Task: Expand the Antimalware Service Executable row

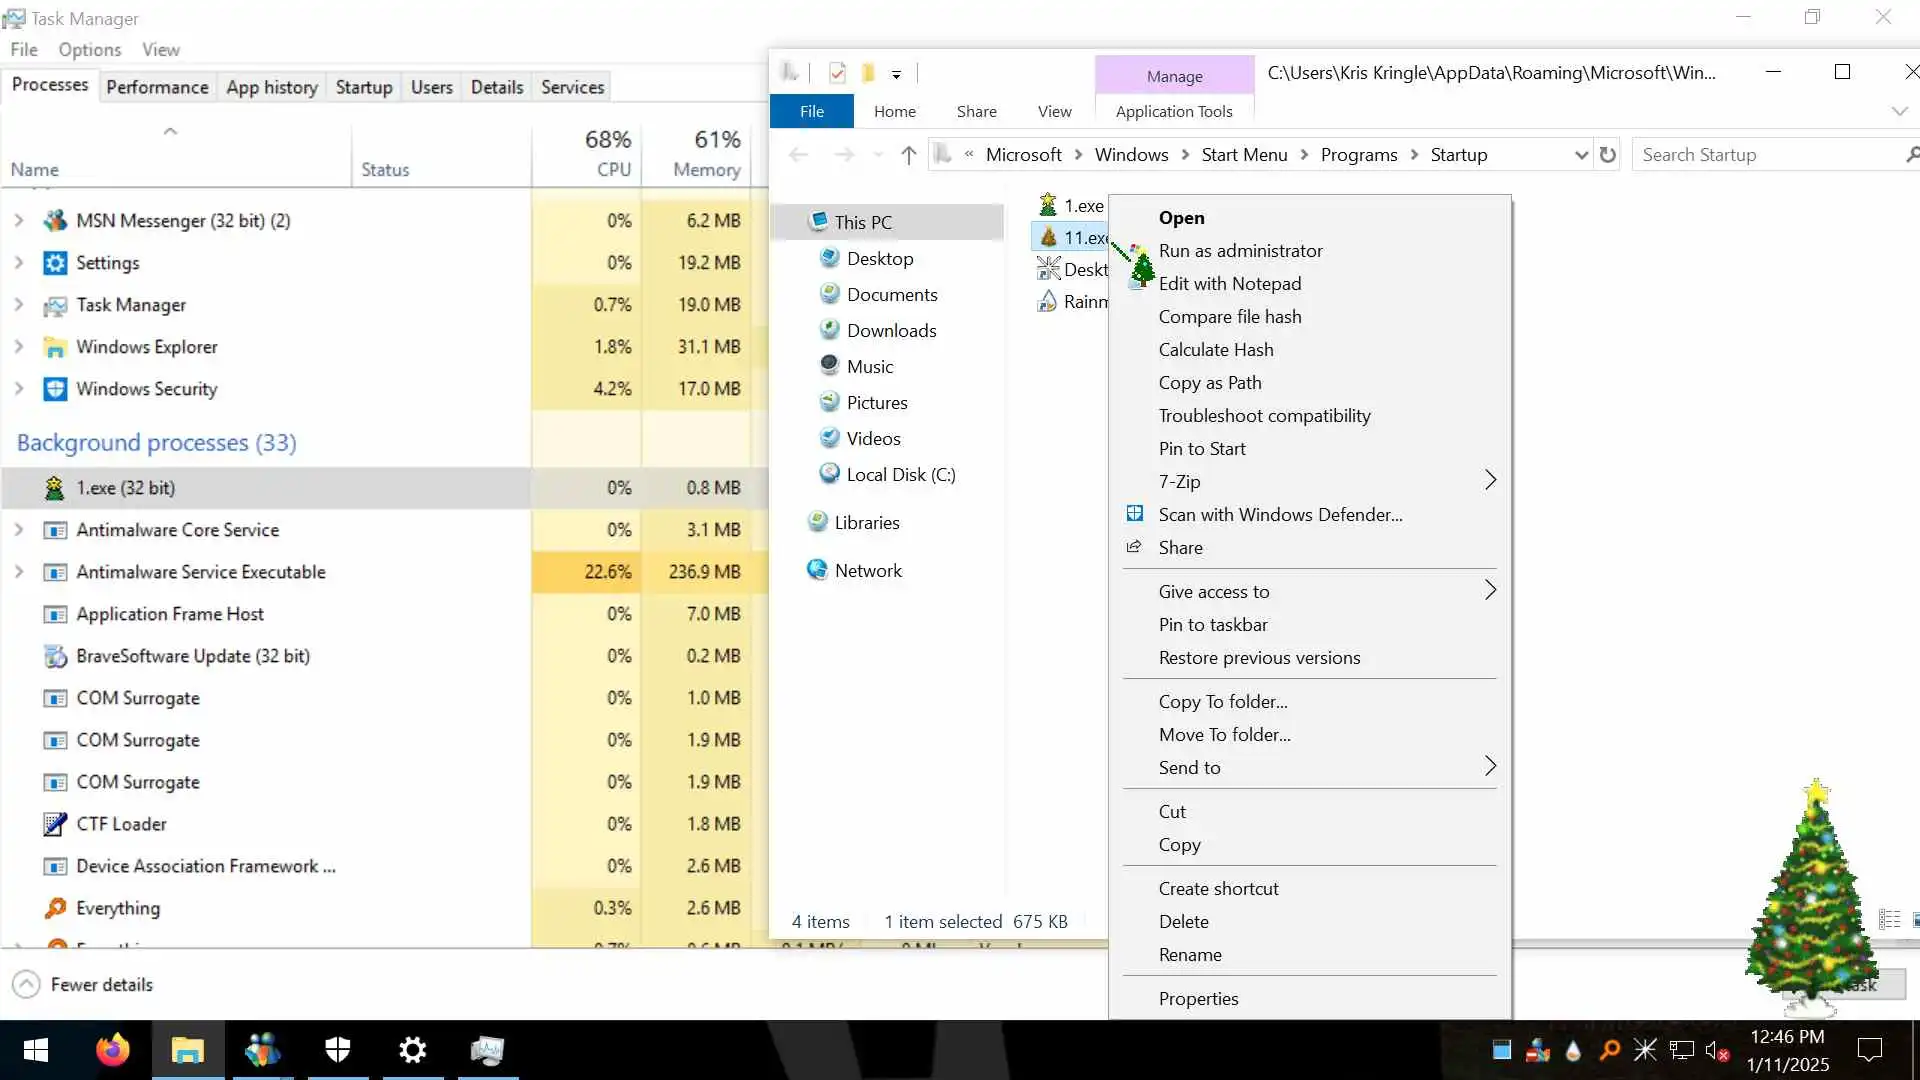Action: tap(18, 572)
